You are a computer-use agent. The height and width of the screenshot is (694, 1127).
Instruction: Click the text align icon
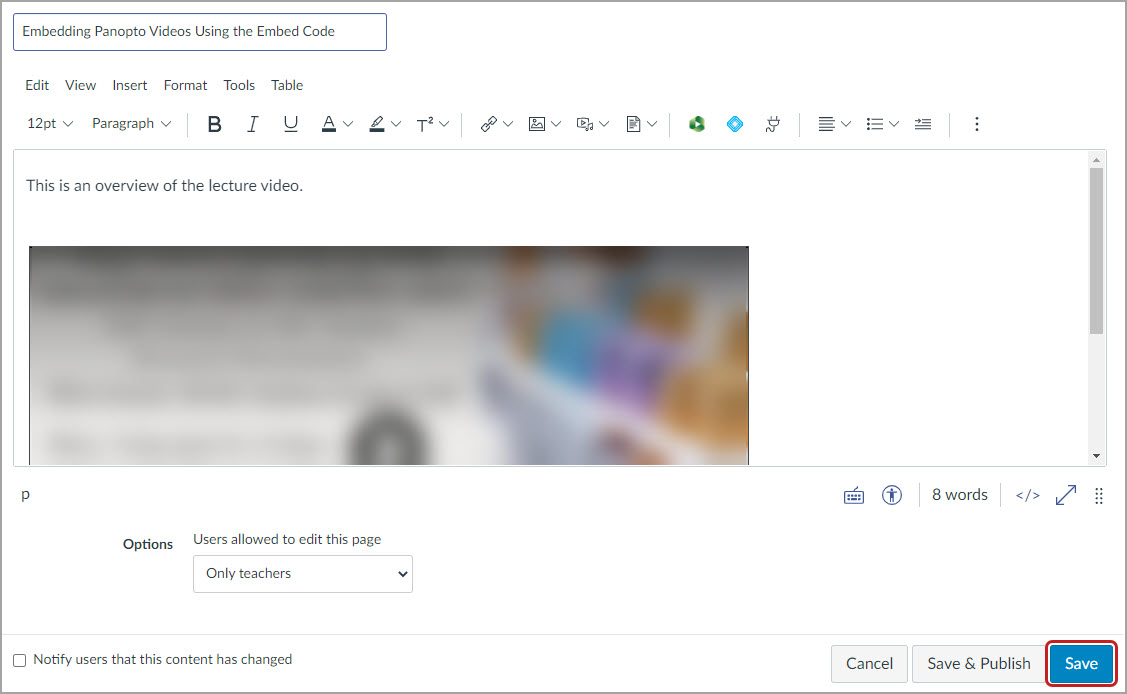point(826,124)
